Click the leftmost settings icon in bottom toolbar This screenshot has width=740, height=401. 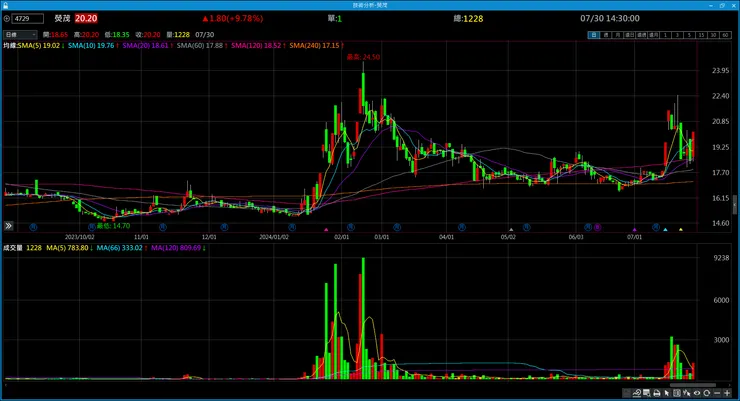click(x=627, y=393)
